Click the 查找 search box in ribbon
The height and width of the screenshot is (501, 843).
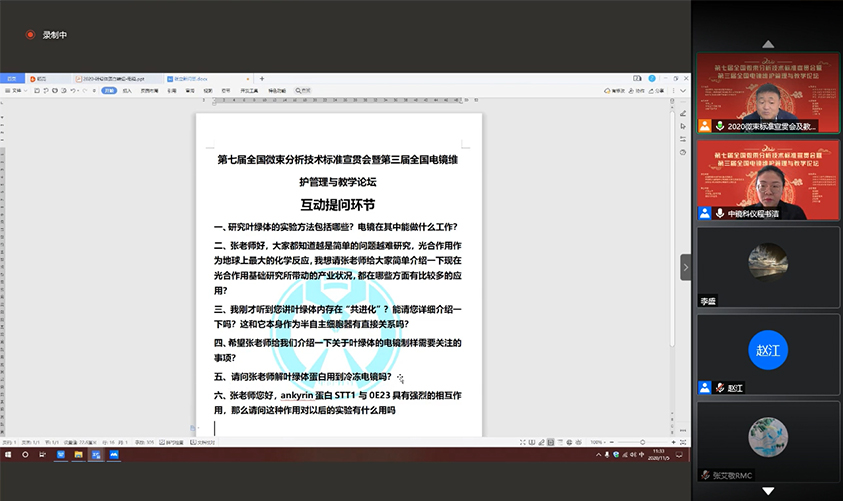click(x=298, y=90)
